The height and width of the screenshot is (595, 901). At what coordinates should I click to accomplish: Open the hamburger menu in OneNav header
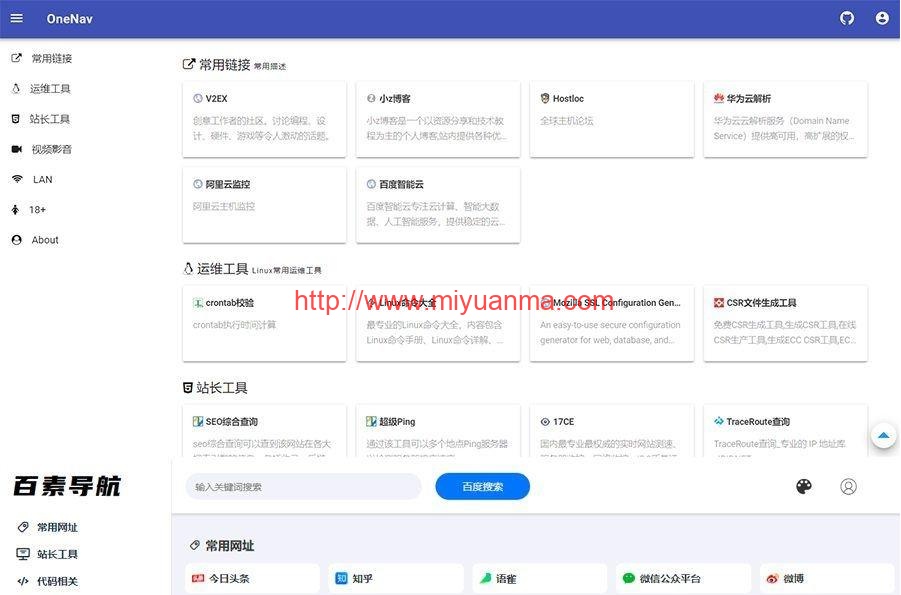[x=17, y=18]
